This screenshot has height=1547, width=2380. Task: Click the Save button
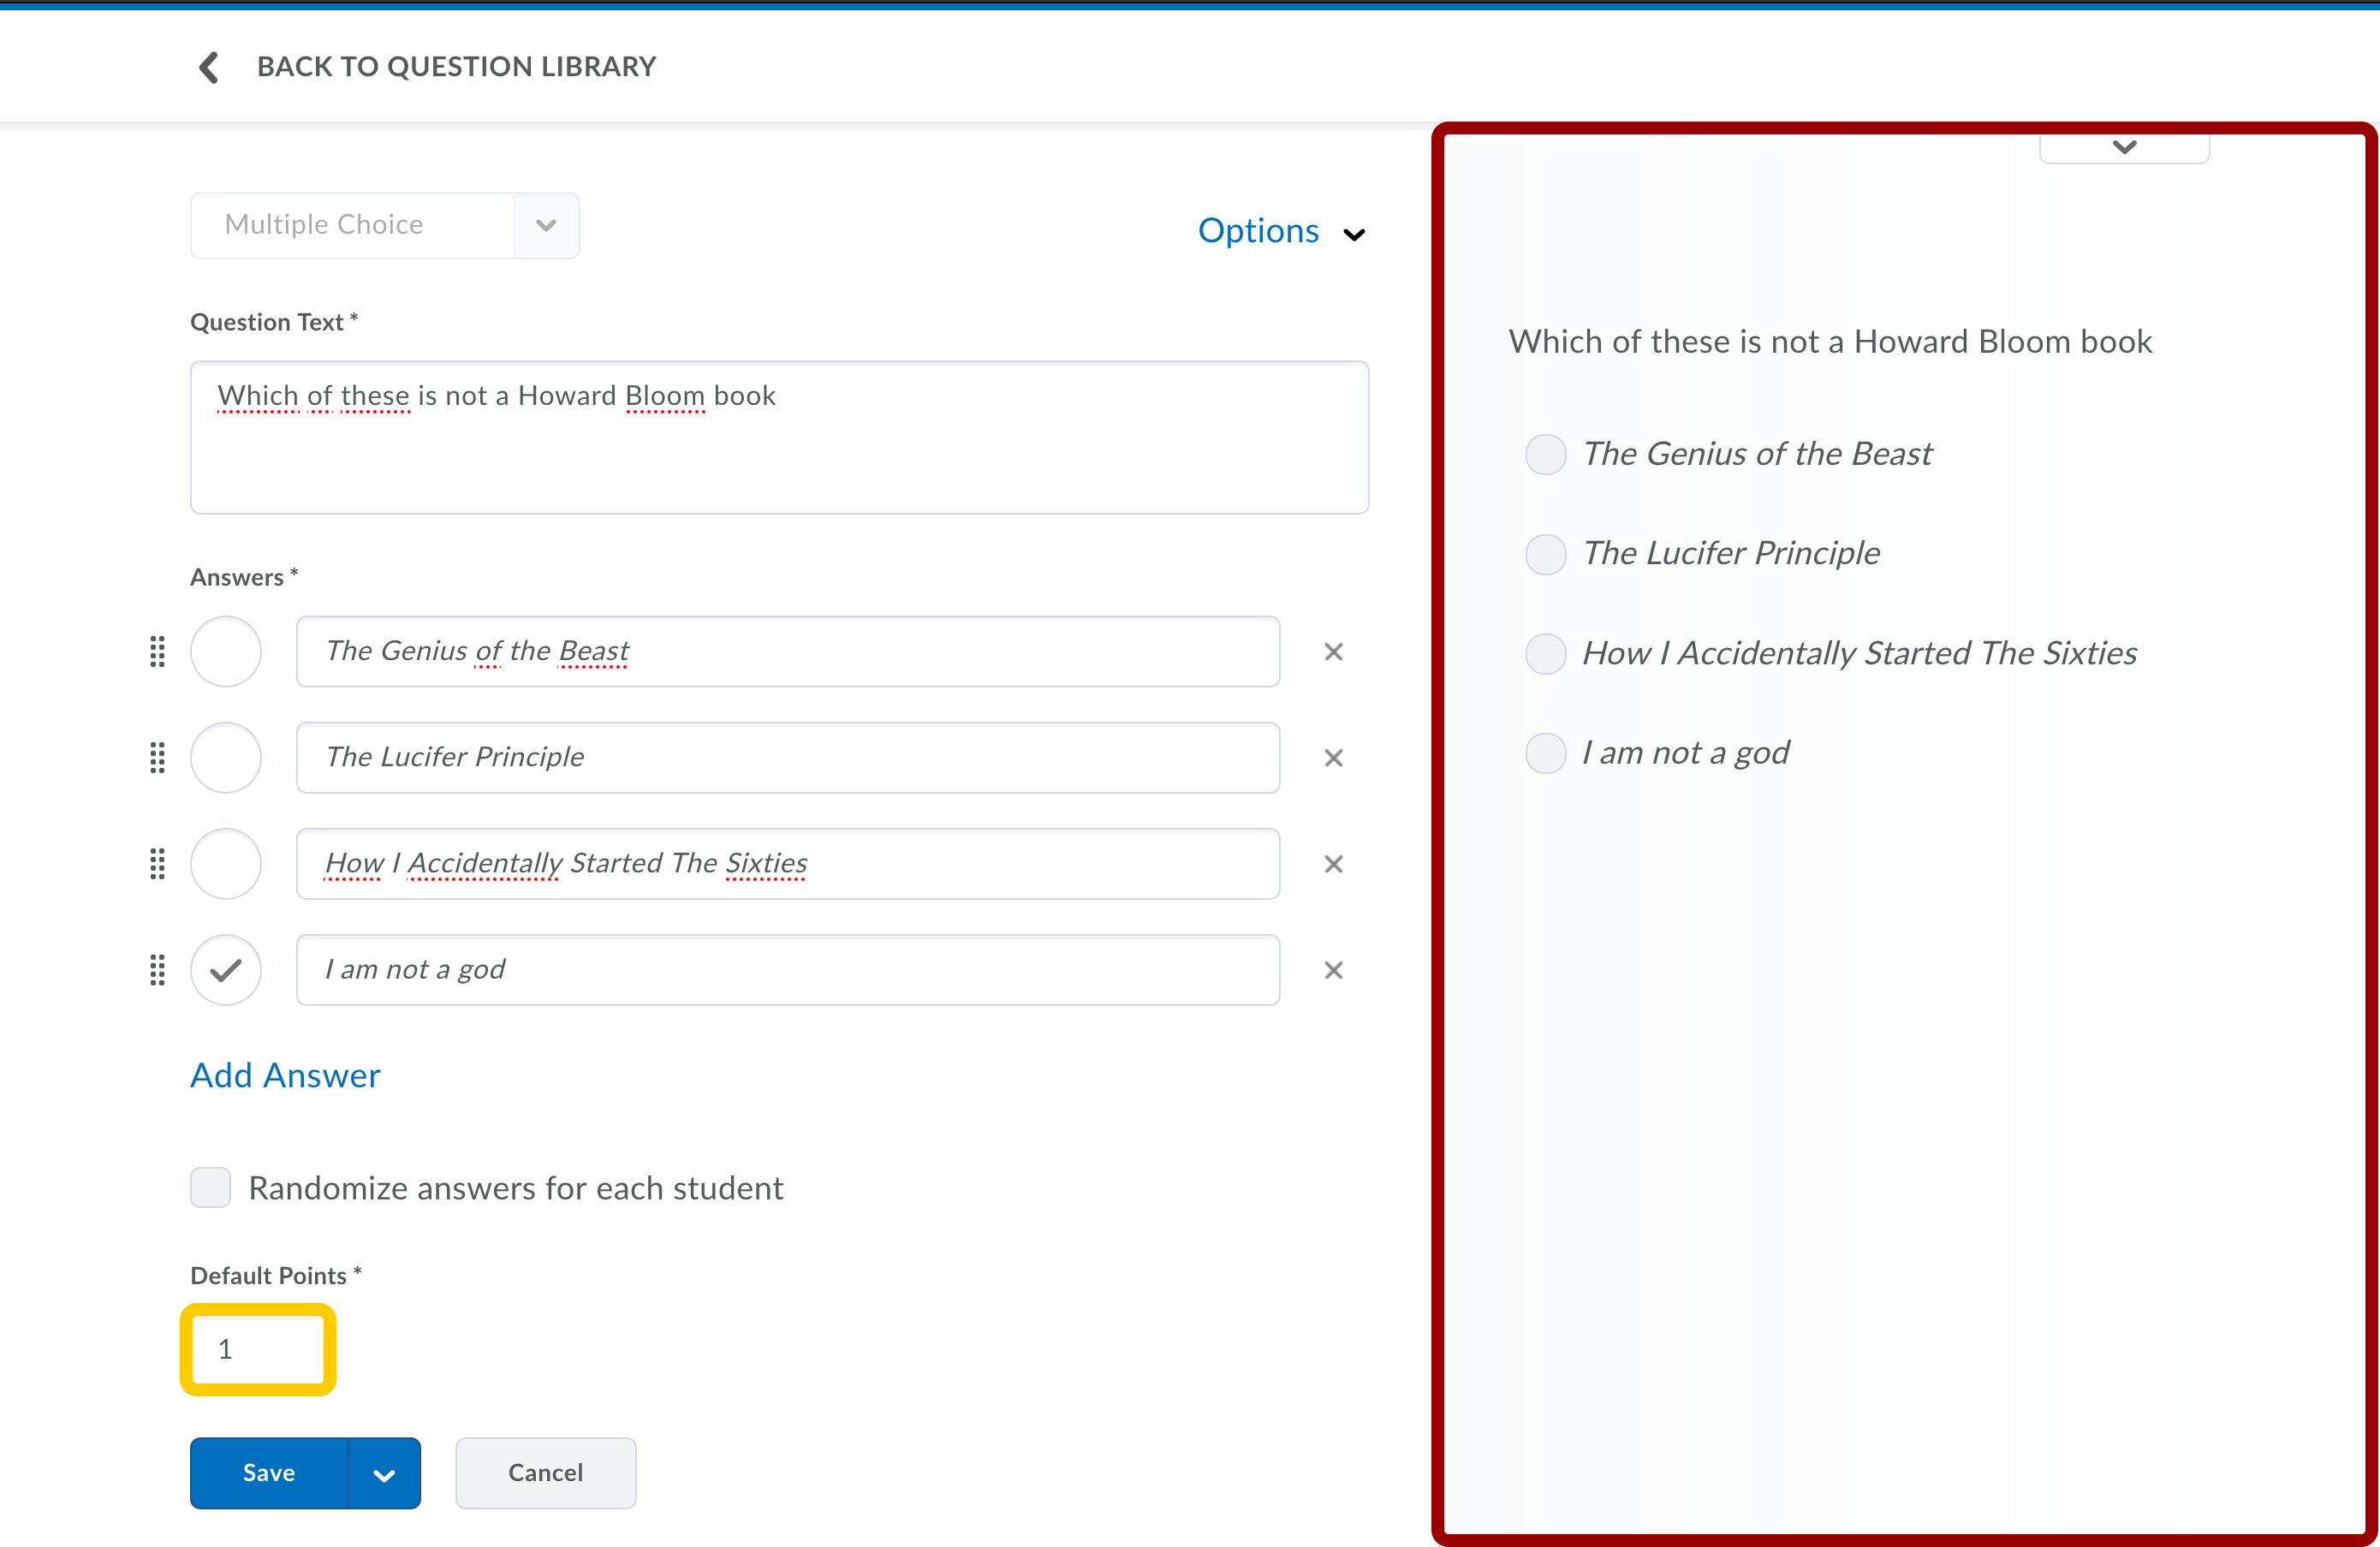269,1474
